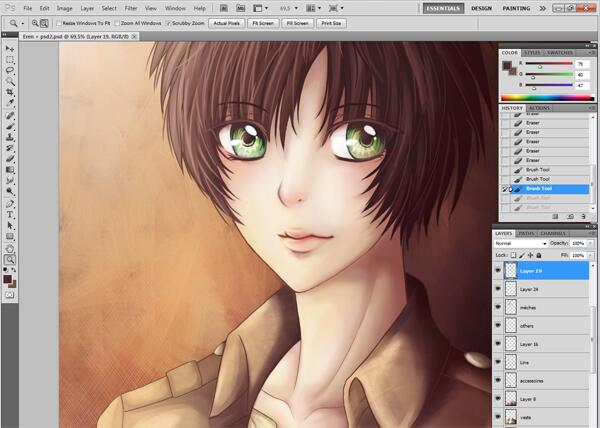Open the History panel options menu
Viewport: 600px width, 428px height.
pos(593,108)
